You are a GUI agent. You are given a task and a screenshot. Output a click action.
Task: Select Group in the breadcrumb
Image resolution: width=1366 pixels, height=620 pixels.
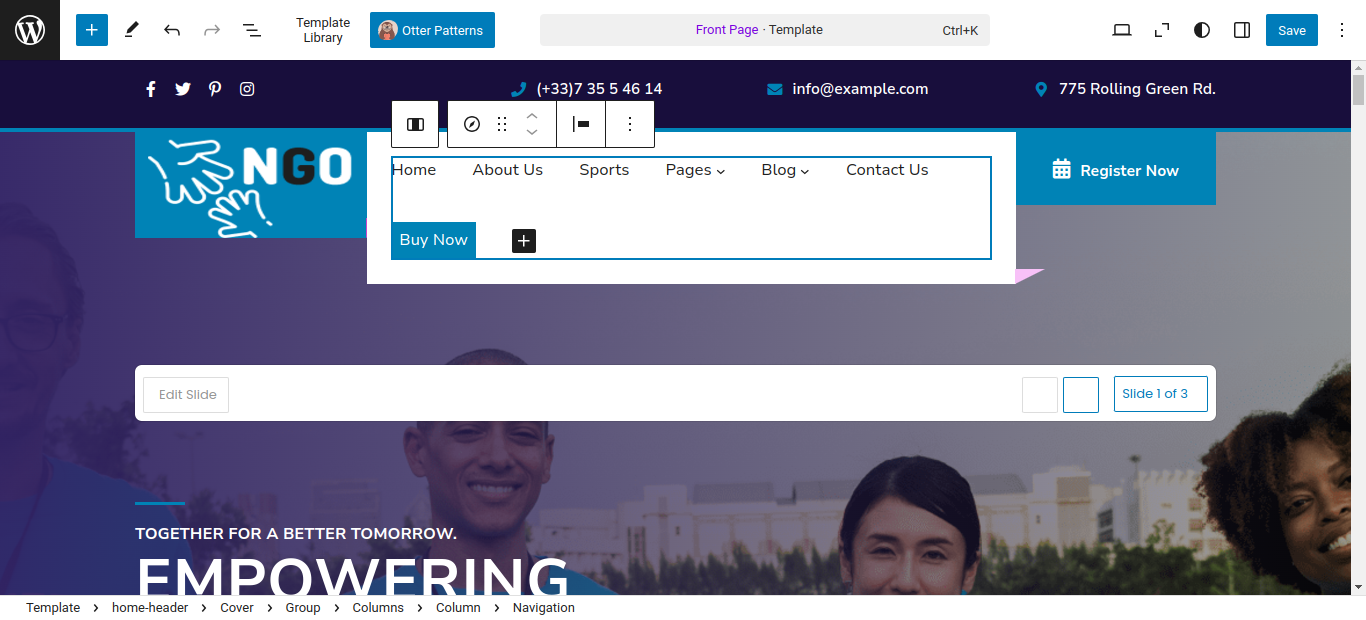click(303, 608)
